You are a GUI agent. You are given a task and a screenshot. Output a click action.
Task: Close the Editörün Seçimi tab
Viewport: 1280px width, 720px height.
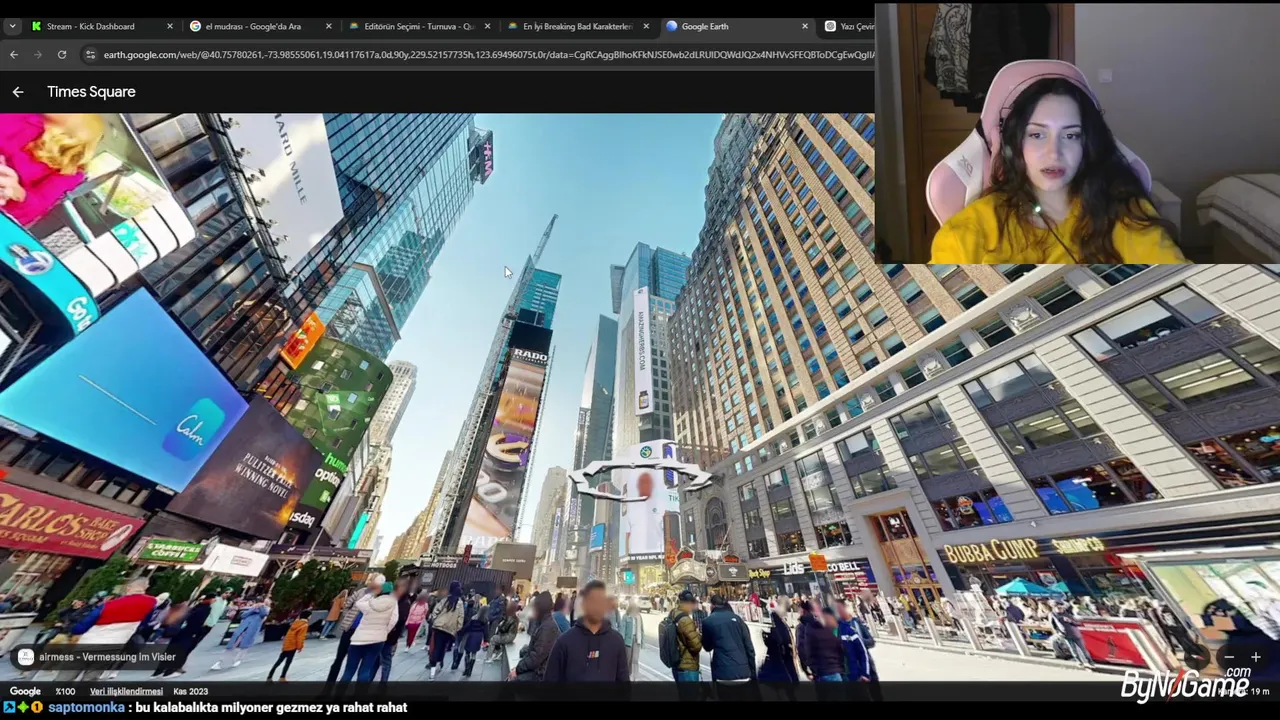click(487, 26)
